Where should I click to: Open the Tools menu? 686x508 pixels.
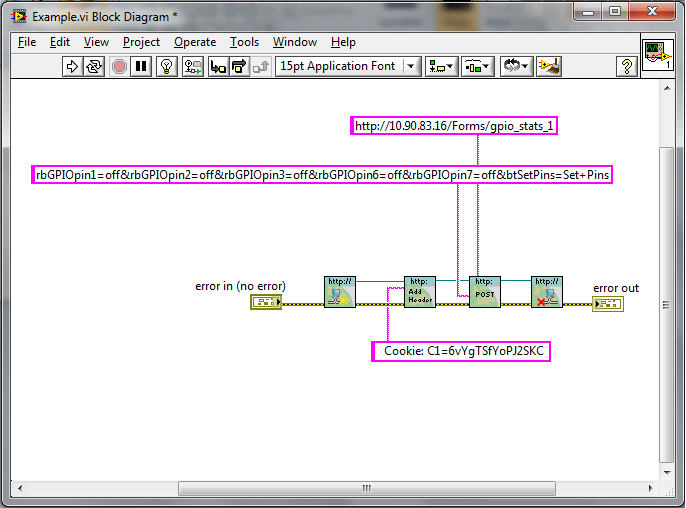(245, 42)
